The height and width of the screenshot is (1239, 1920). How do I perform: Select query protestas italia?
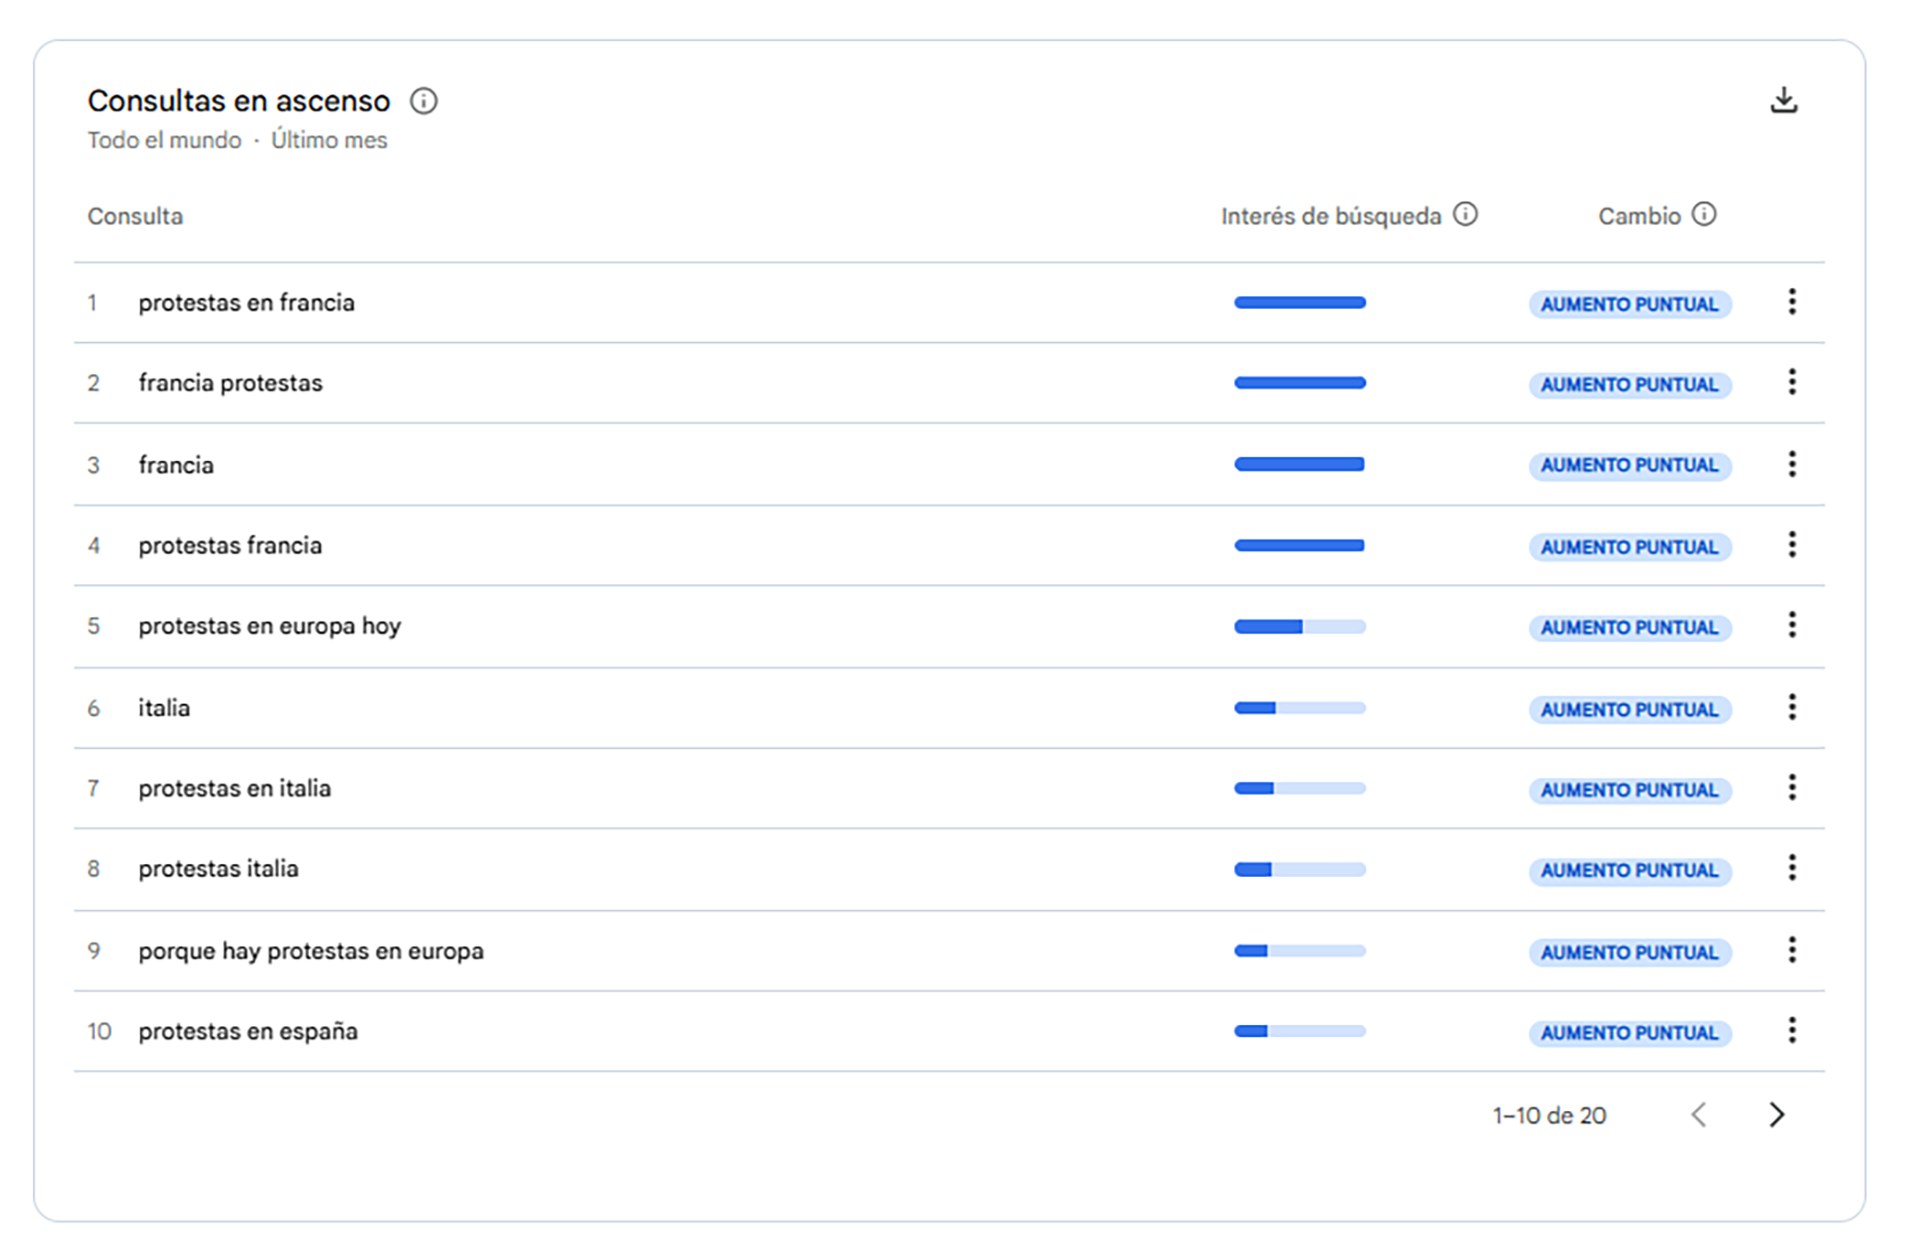tap(218, 869)
